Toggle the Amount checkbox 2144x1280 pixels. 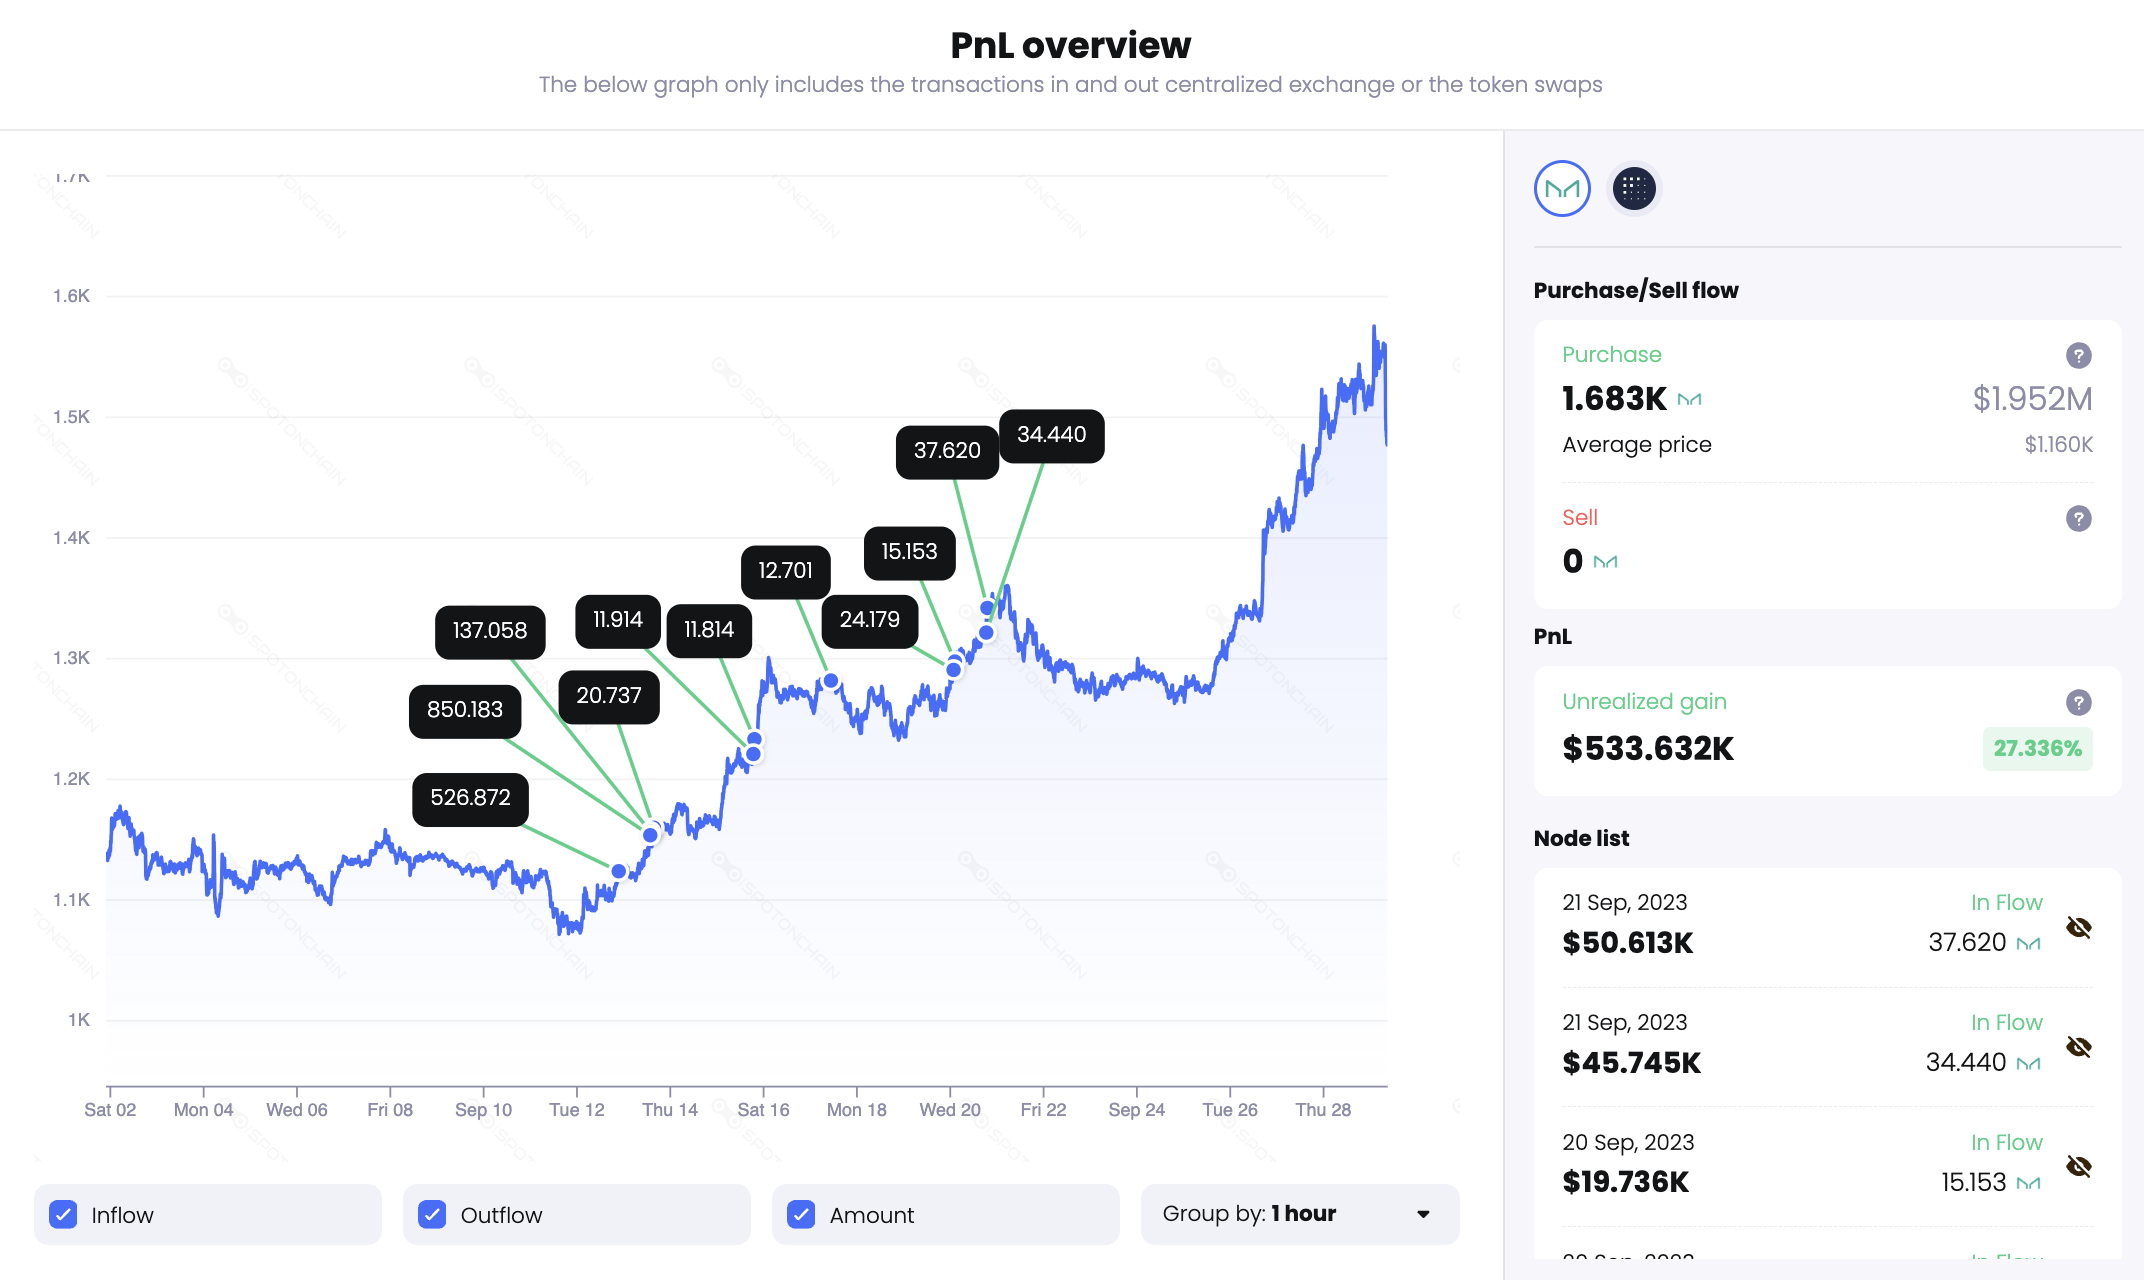(801, 1214)
